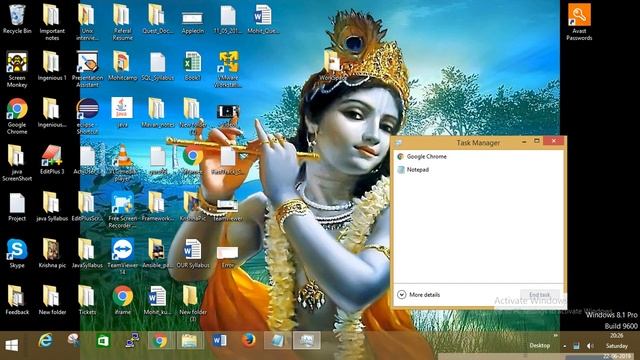Click the OUR Syllabus Word document icon
640x360 pixels.
click(x=193, y=253)
